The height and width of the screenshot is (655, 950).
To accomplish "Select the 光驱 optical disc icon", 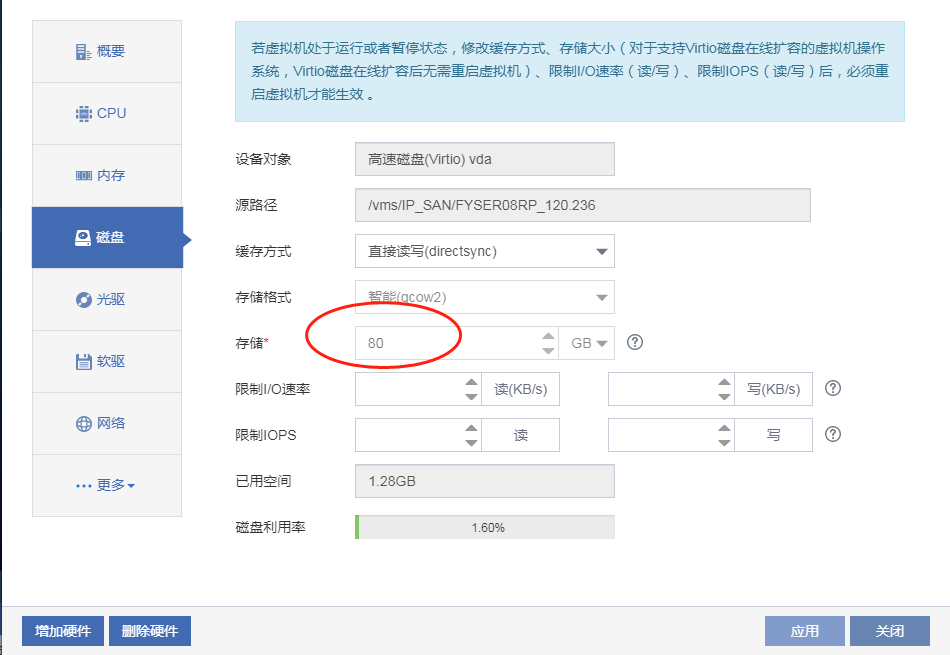I will click(84, 300).
